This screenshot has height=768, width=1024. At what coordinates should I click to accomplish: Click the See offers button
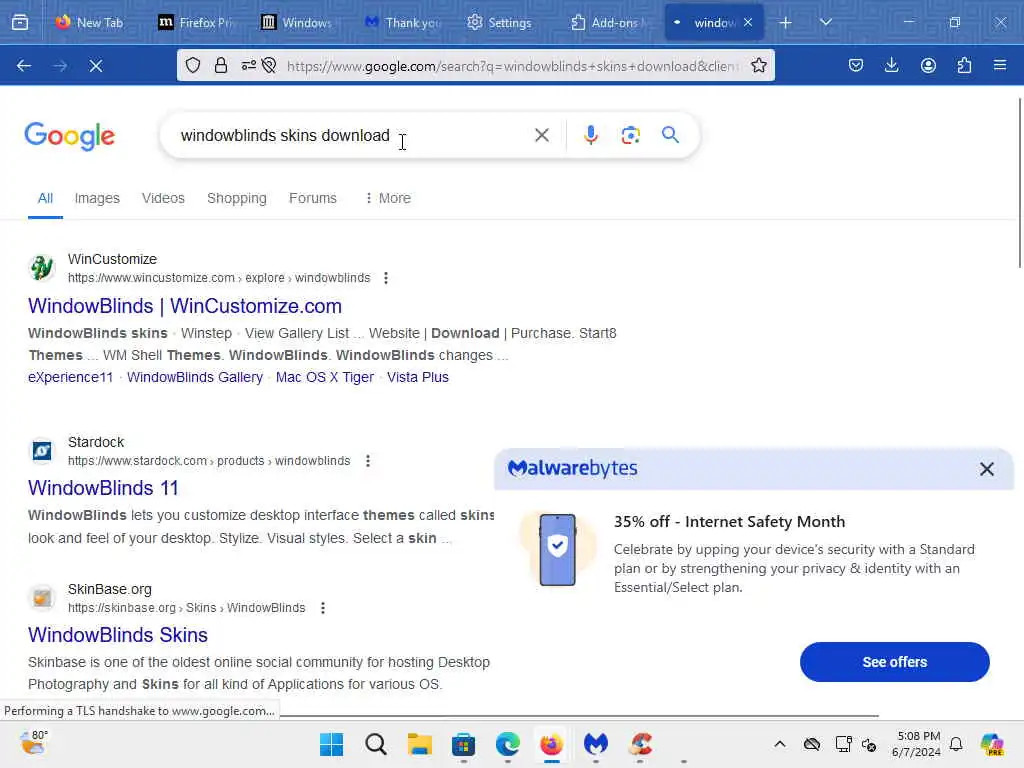tap(894, 662)
